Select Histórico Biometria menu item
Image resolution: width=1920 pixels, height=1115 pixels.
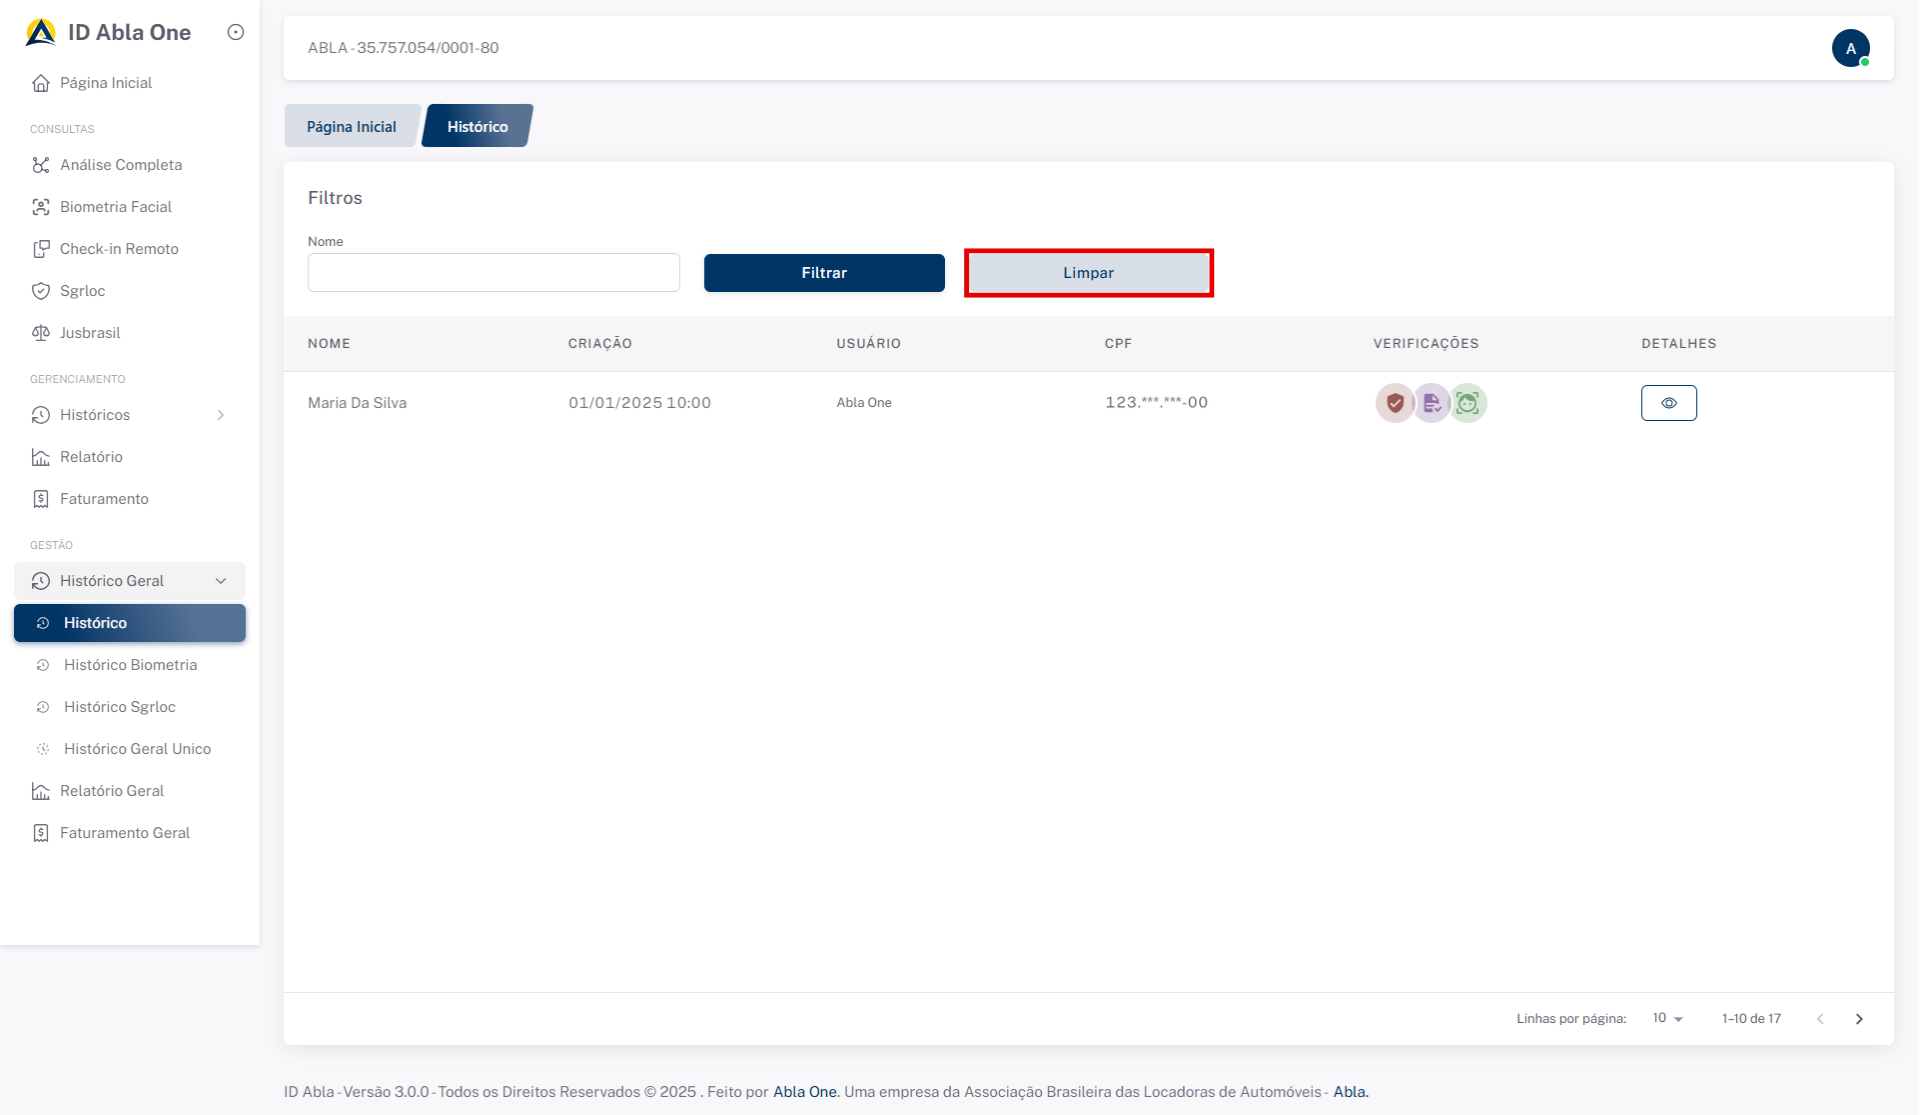pos(130,665)
